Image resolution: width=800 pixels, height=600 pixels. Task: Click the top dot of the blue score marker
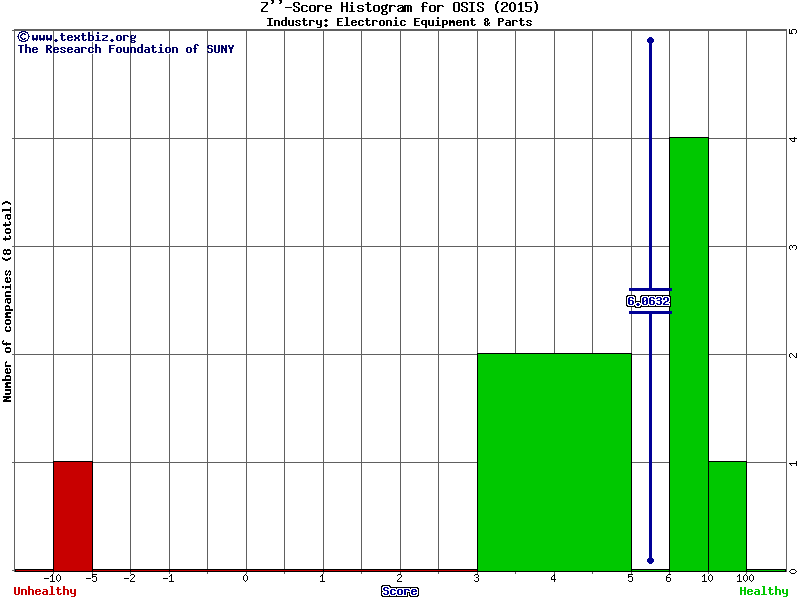click(x=651, y=40)
